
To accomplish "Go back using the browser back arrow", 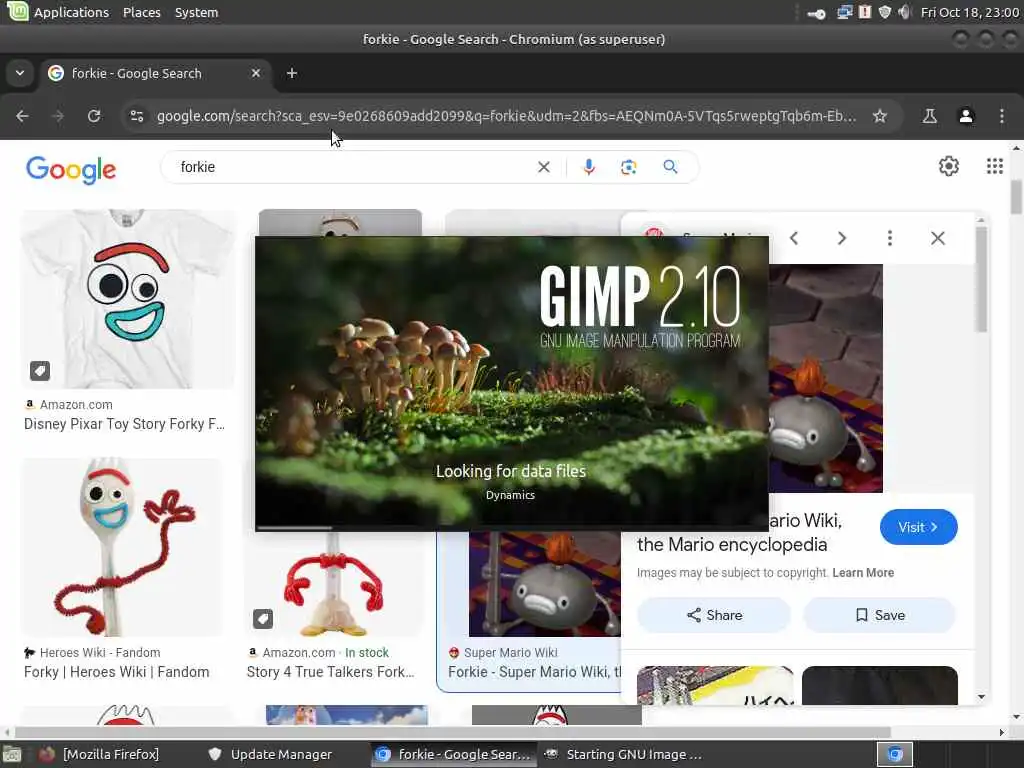I will point(22,116).
